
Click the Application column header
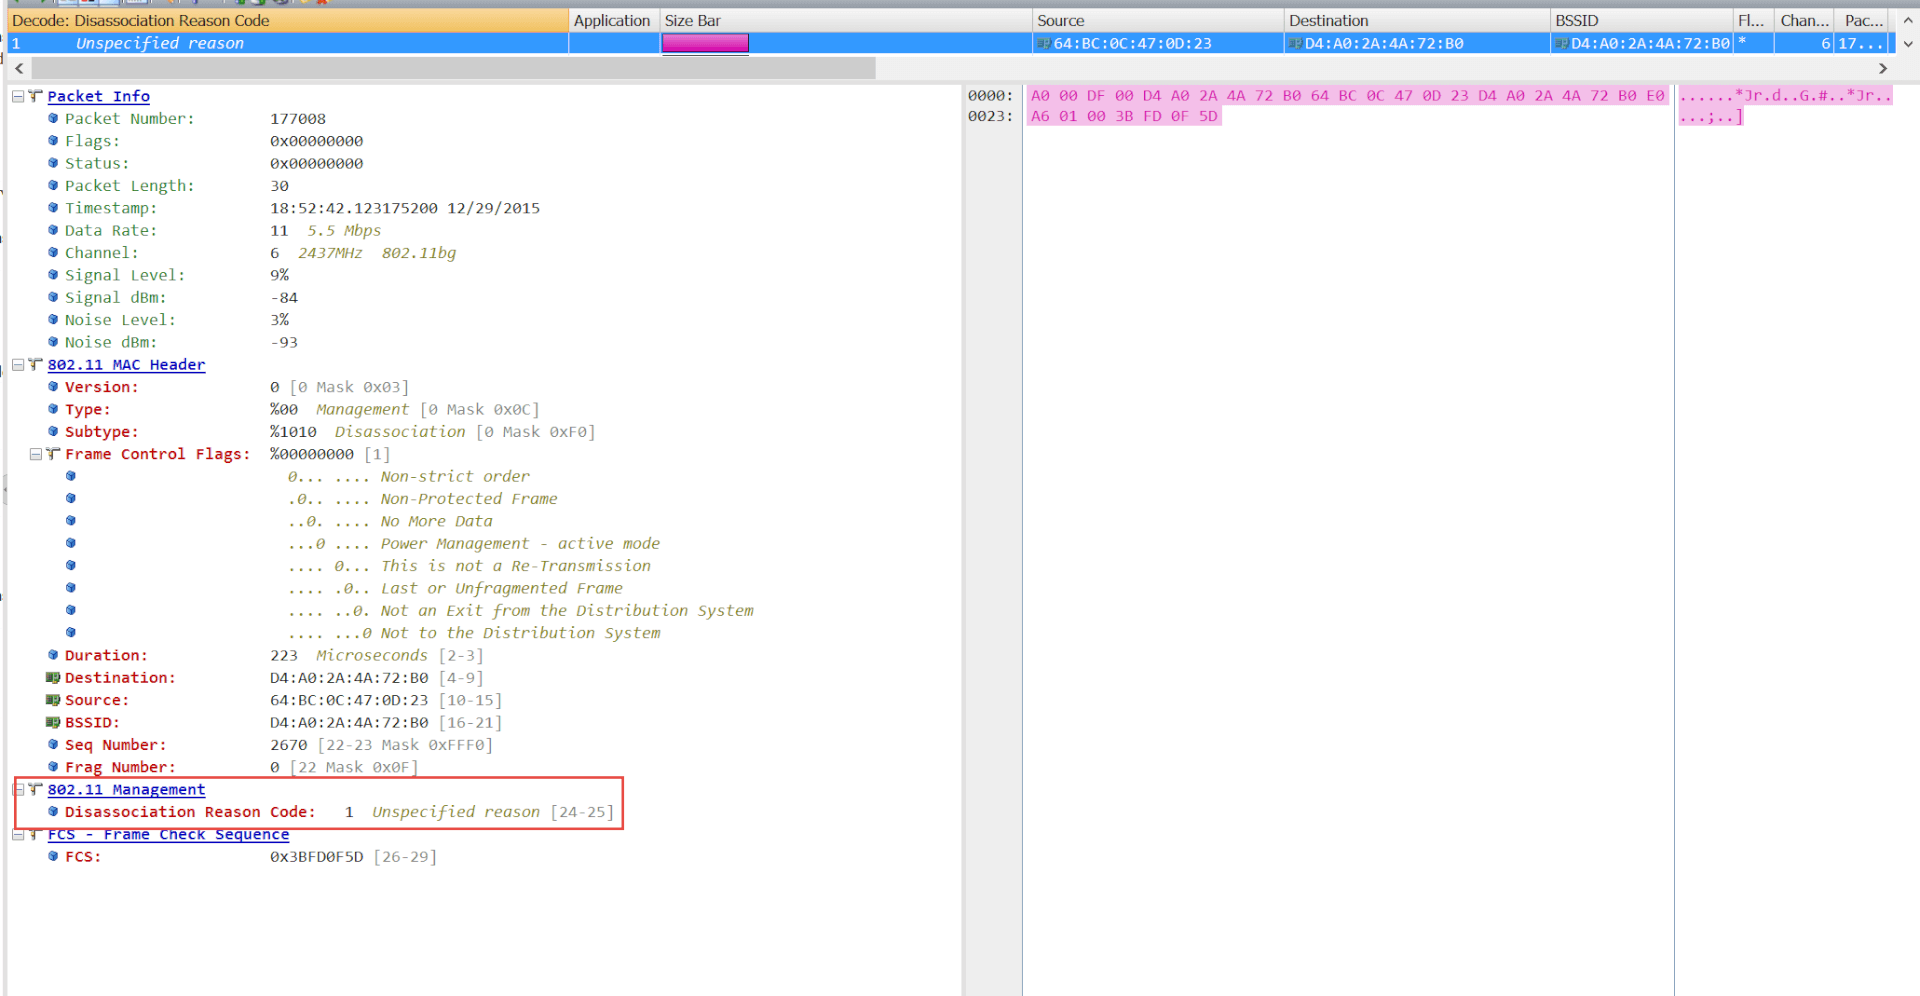click(611, 20)
